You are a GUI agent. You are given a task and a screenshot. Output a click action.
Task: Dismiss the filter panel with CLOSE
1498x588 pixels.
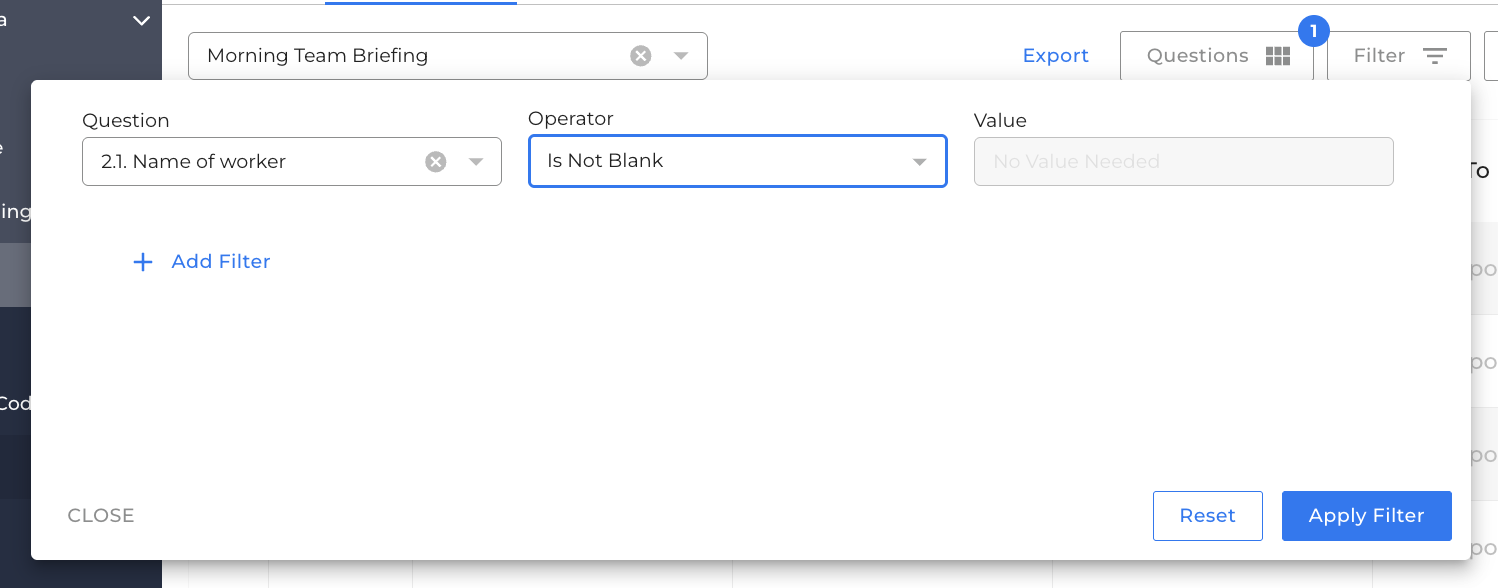[101, 516]
